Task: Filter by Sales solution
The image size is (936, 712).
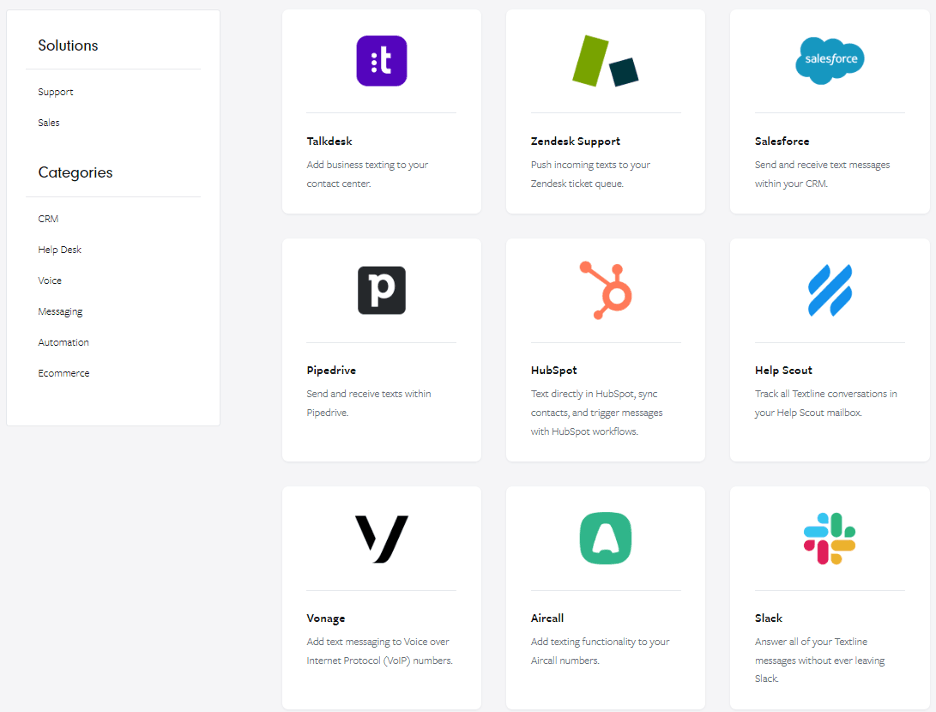Action: click(x=49, y=123)
